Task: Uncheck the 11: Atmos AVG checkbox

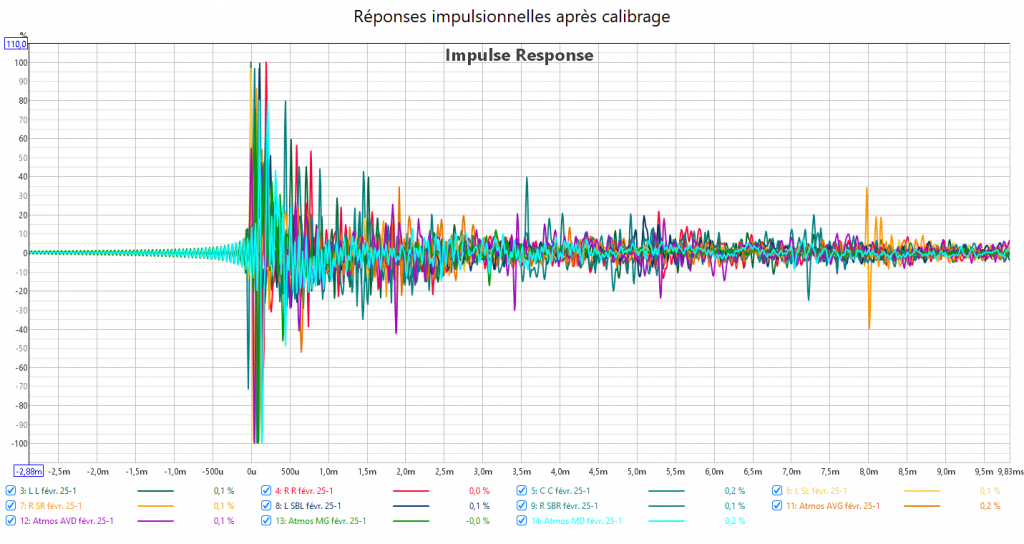Action: 778,506
